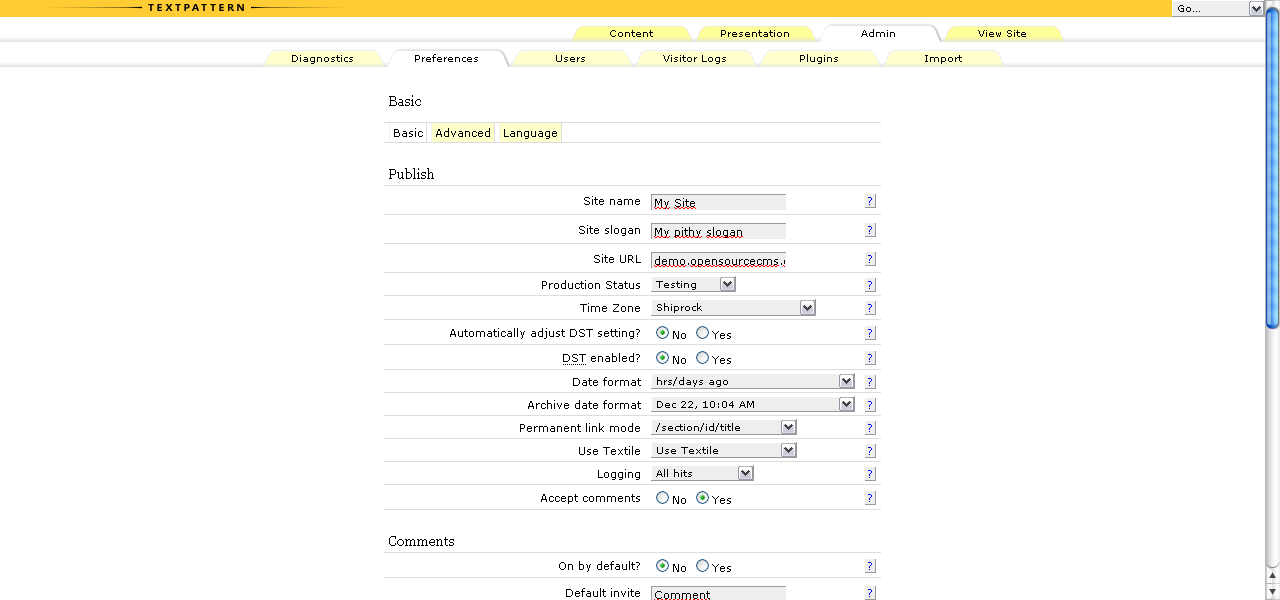Open the Language preferences link
Image resolution: width=1280 pixels, height=600 pixels.
tap(530, 133)
